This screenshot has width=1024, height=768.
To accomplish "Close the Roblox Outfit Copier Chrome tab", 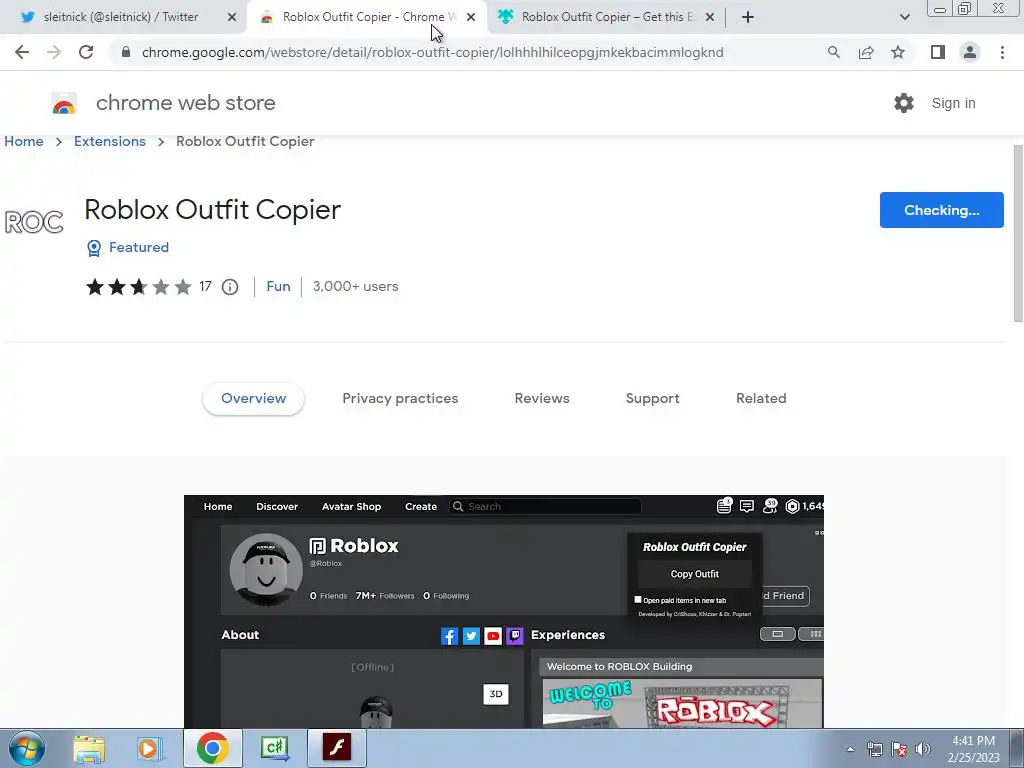I will pyautogui.click(x=471, y=17).
